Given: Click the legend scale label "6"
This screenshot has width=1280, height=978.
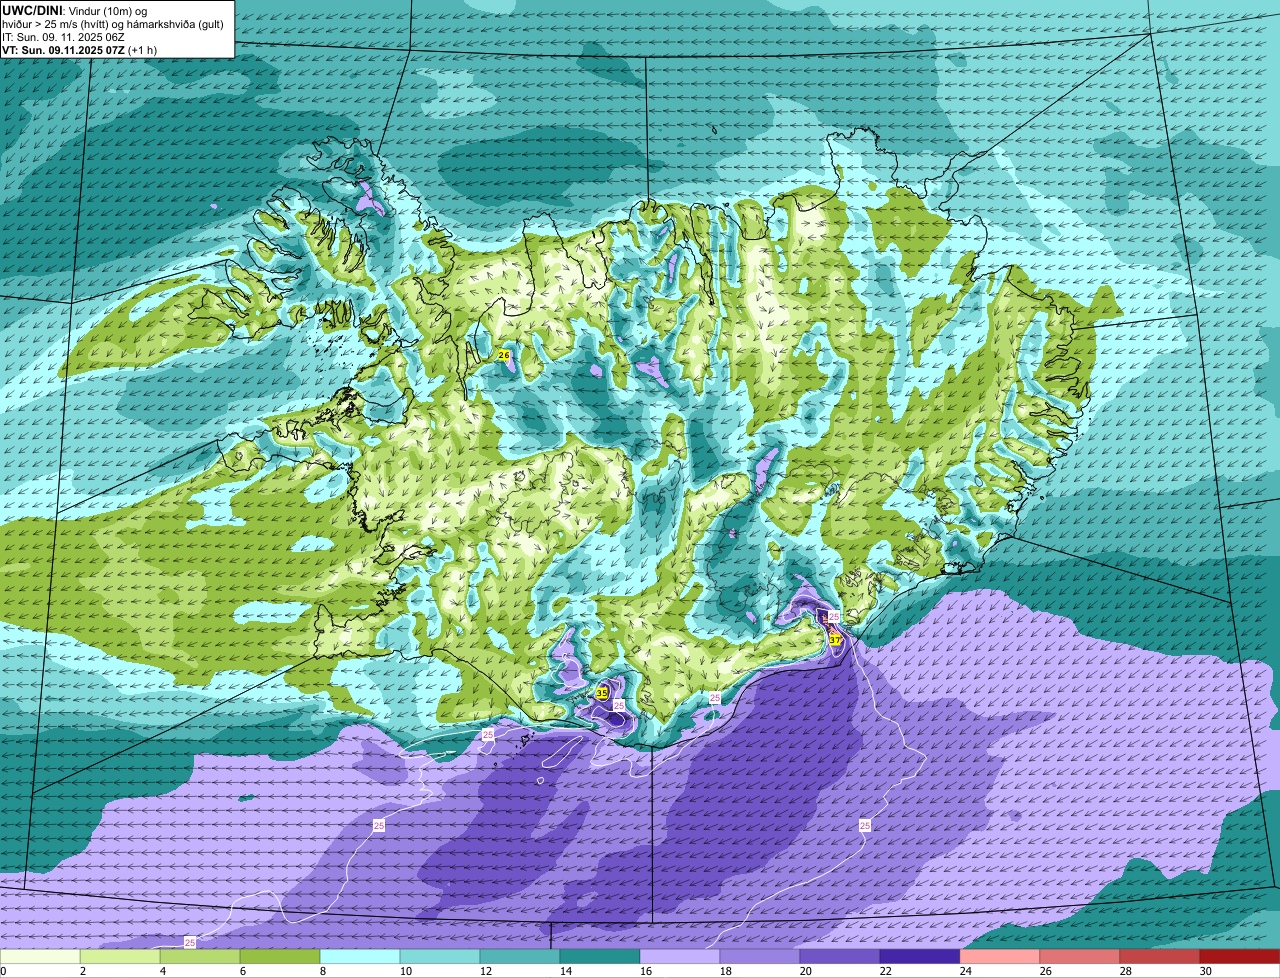Looking at the screenshot, I should click(242, 971).
